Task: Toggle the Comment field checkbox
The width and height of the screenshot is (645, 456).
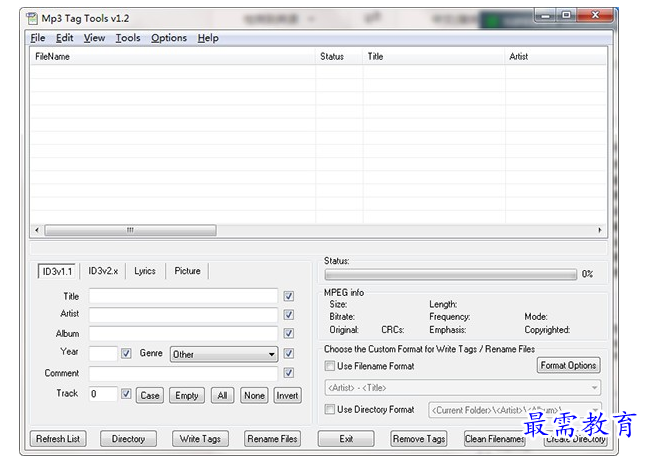Action: tap(289, 373)
